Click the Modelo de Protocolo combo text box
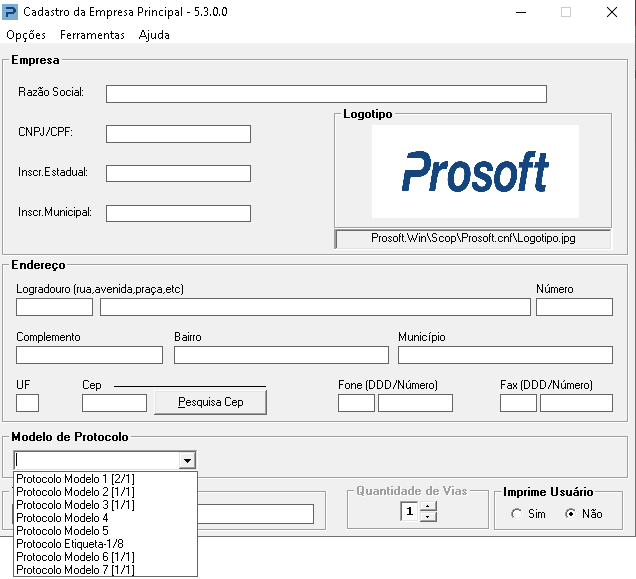 pyautogui.click(x=97, y=461)
